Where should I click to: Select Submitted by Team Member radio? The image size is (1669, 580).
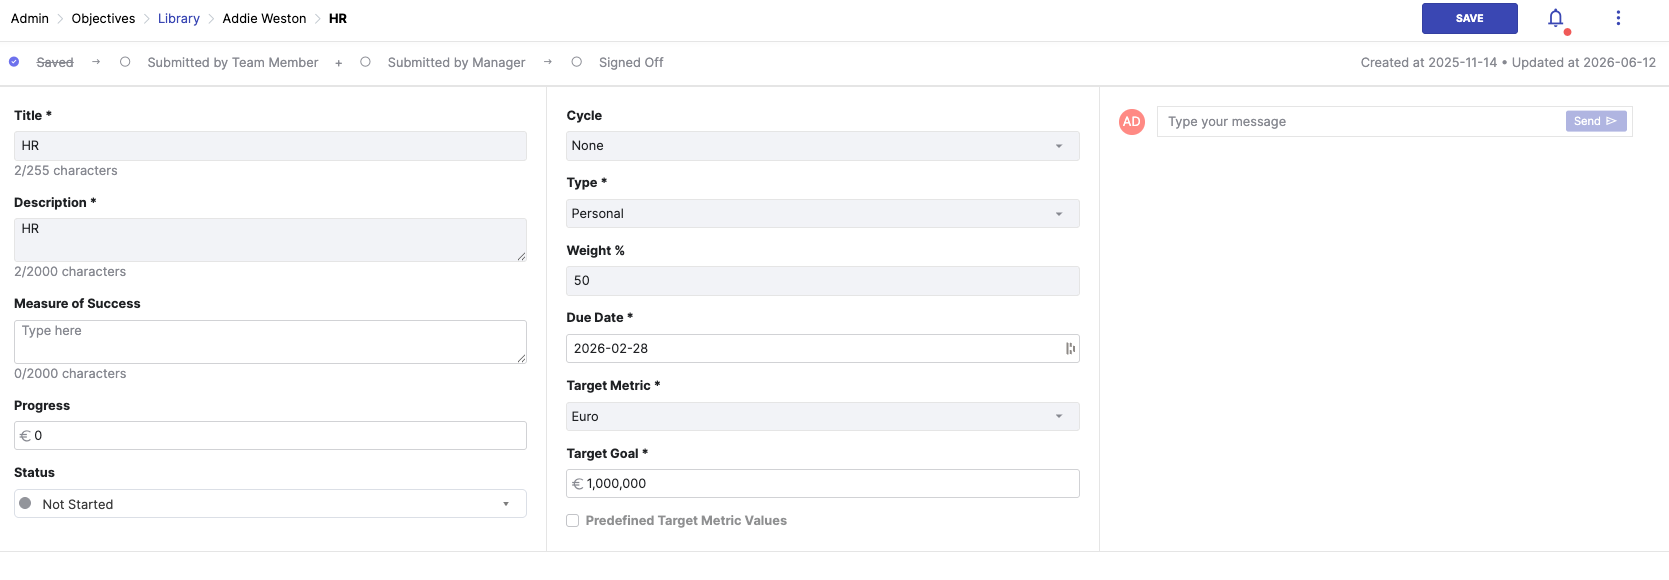pos(125,62)
